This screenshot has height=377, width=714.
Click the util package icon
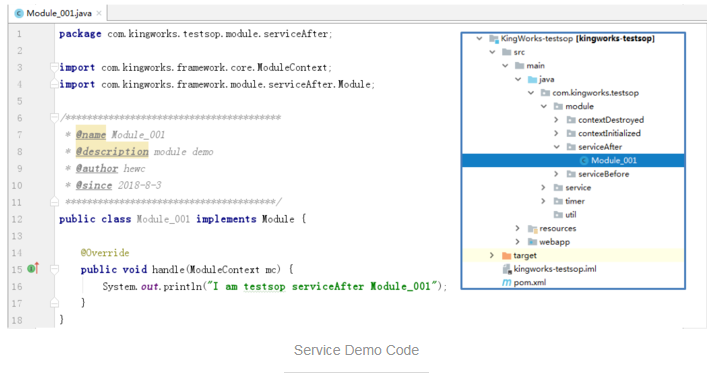(x=558, y=214)
